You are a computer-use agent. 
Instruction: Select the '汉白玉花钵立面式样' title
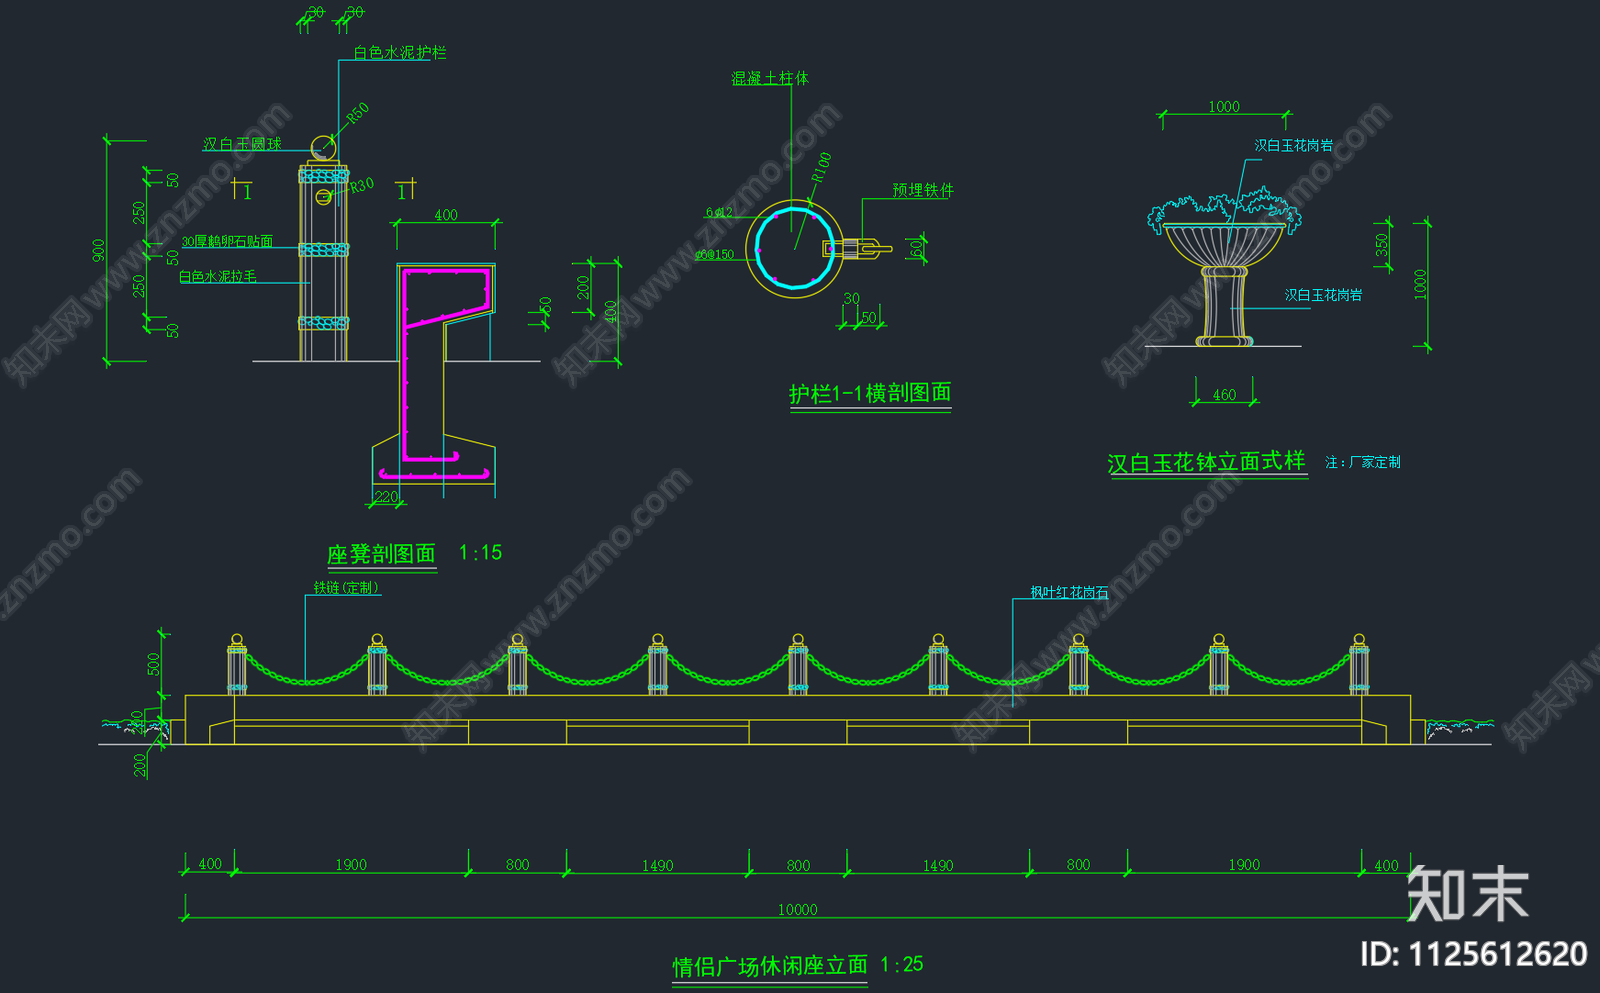pos(1207,463)
